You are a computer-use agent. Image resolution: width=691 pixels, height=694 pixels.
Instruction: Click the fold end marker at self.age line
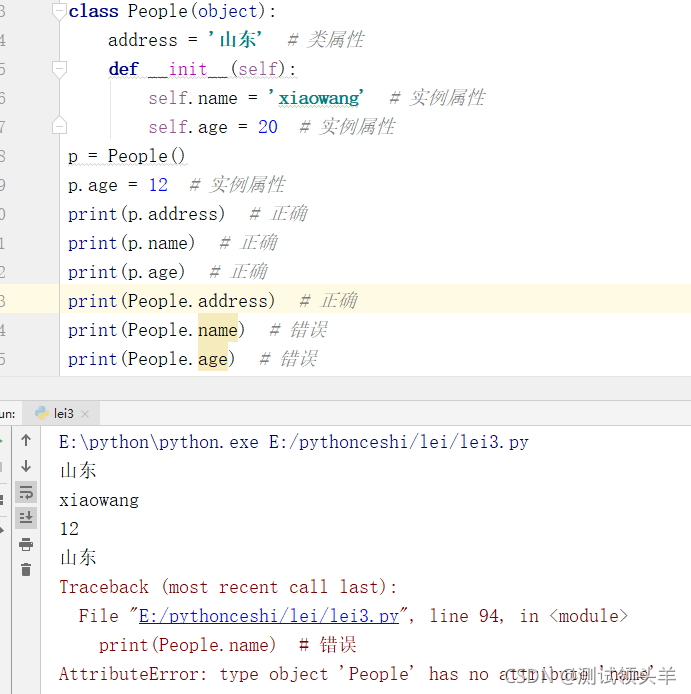click(59, 127)
